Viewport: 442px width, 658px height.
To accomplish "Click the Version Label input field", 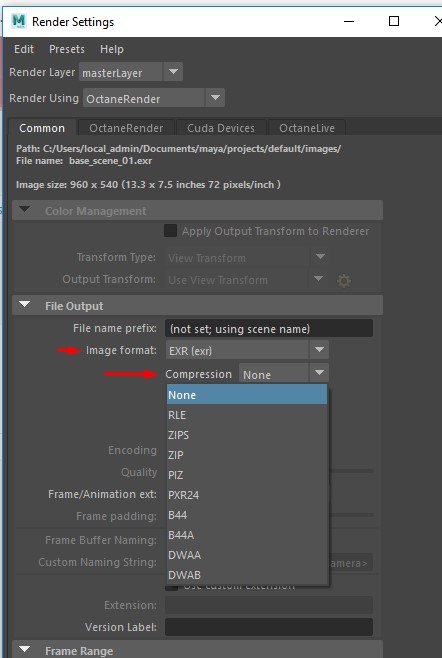I will tap(269, 627).
